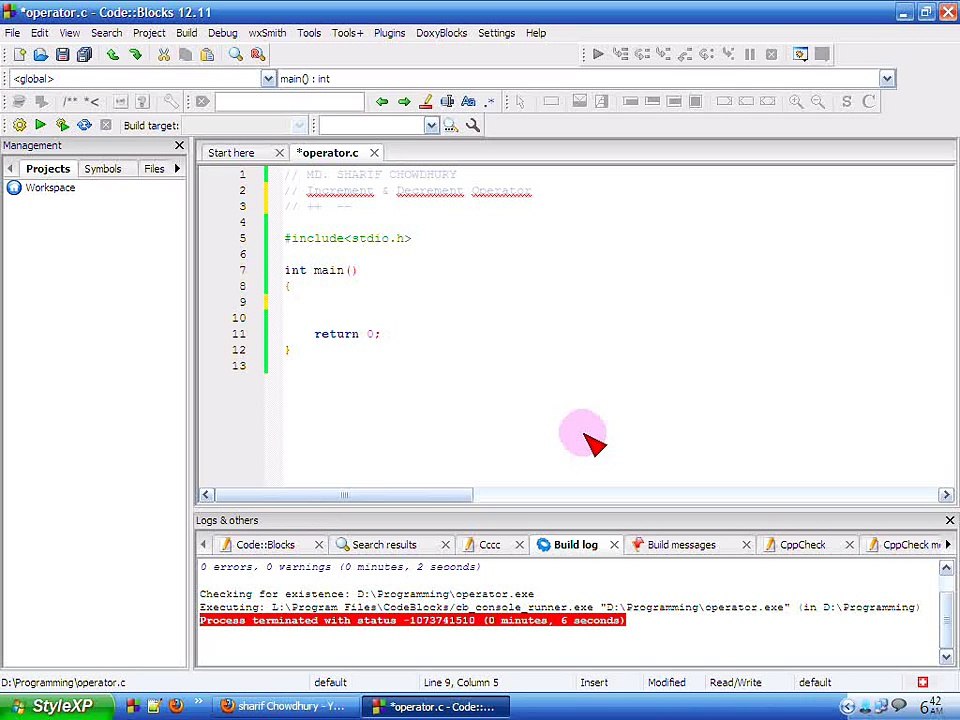Screen dimensions: 960x720
Task: Show more Management tabs with the right arrow
Action: tap(178, 168)
